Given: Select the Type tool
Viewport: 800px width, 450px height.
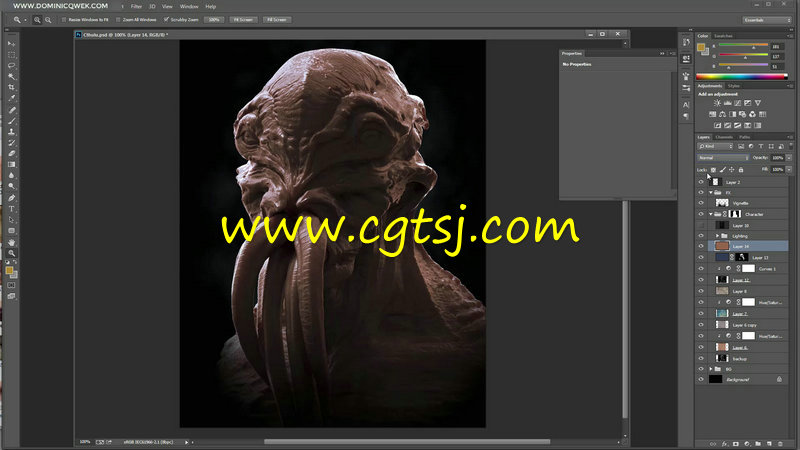Looking at the screenshot, I should [11, 209].
